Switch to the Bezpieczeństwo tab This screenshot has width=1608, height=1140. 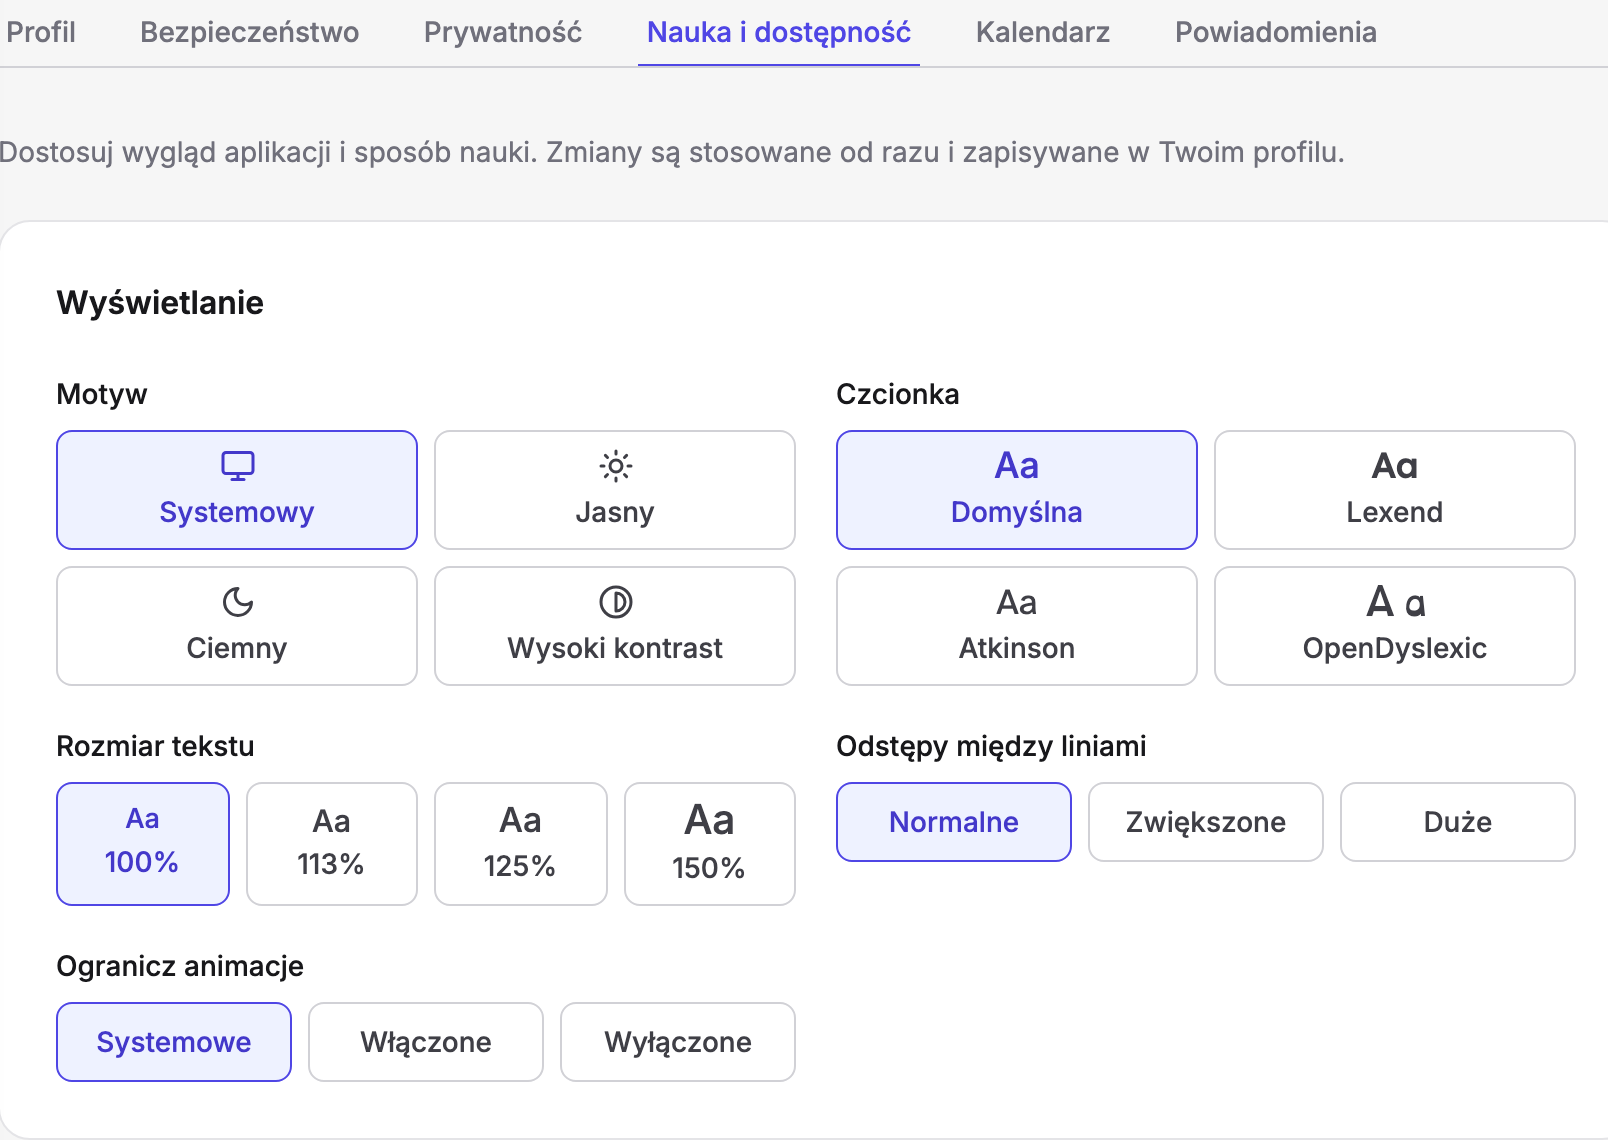click(249, 32)
